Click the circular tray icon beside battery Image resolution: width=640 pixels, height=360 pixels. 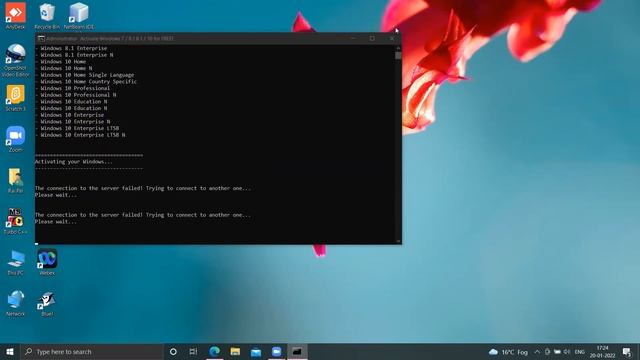click(547, 352)
